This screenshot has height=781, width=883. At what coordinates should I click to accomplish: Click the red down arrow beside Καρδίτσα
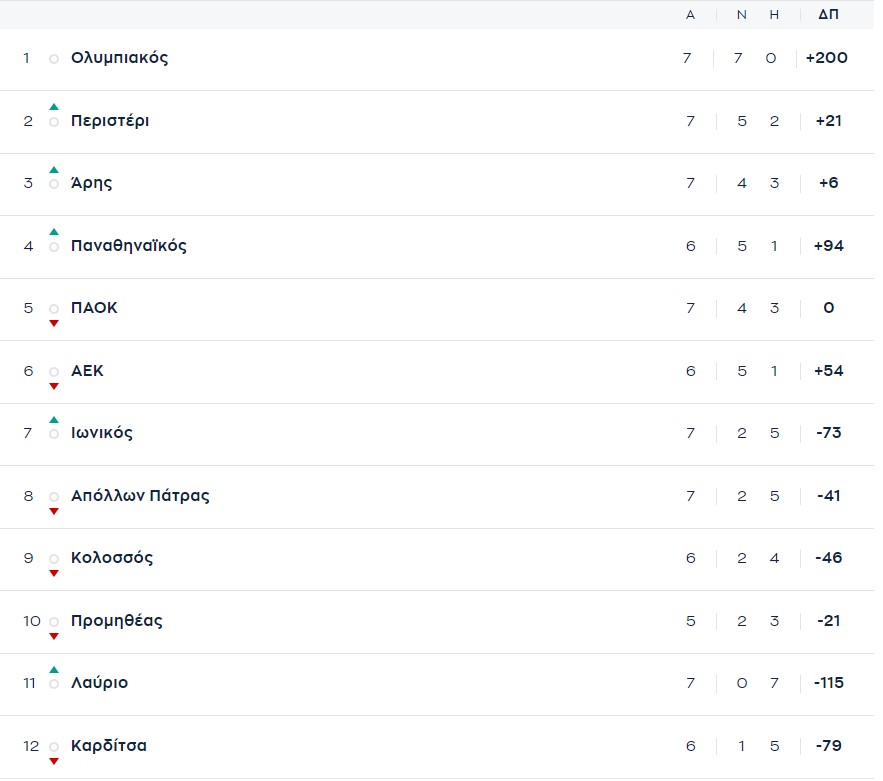click(54, 761)
